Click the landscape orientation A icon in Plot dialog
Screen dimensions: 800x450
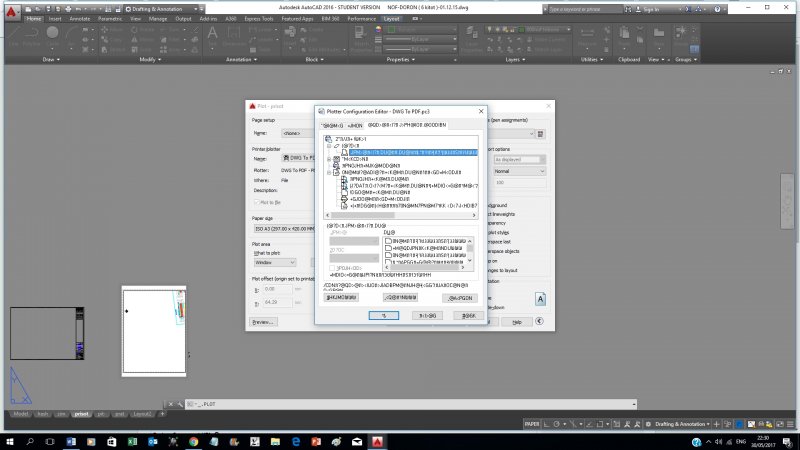click(540, 299)
